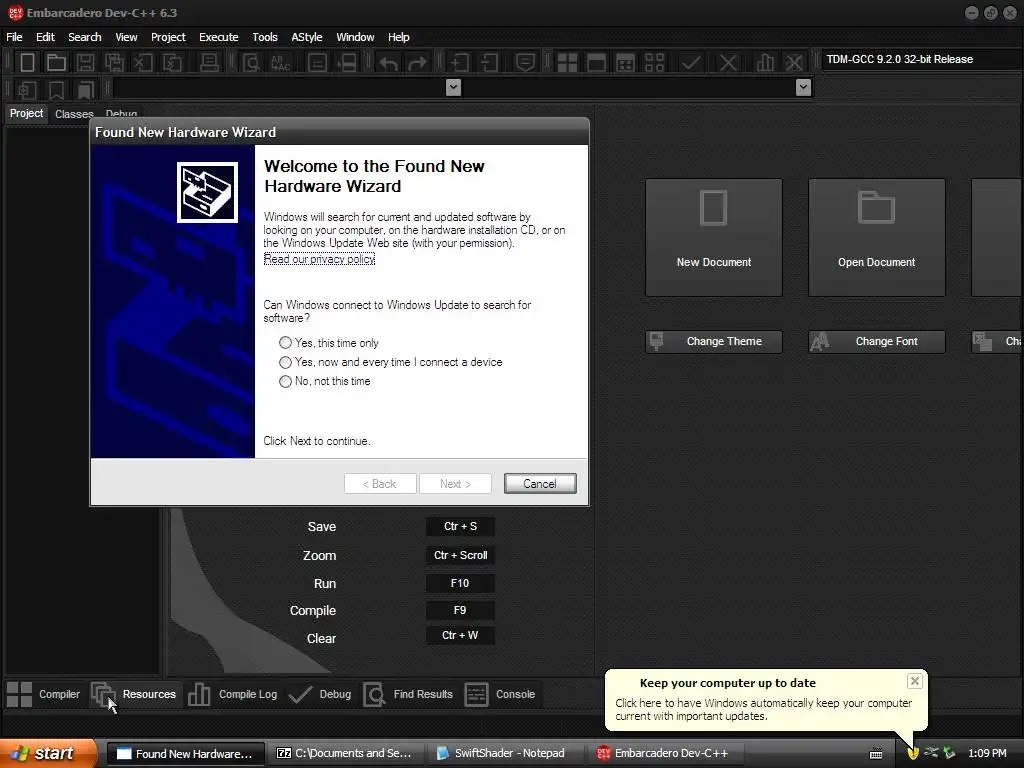Open the AStyle menu

pos(307,37)
